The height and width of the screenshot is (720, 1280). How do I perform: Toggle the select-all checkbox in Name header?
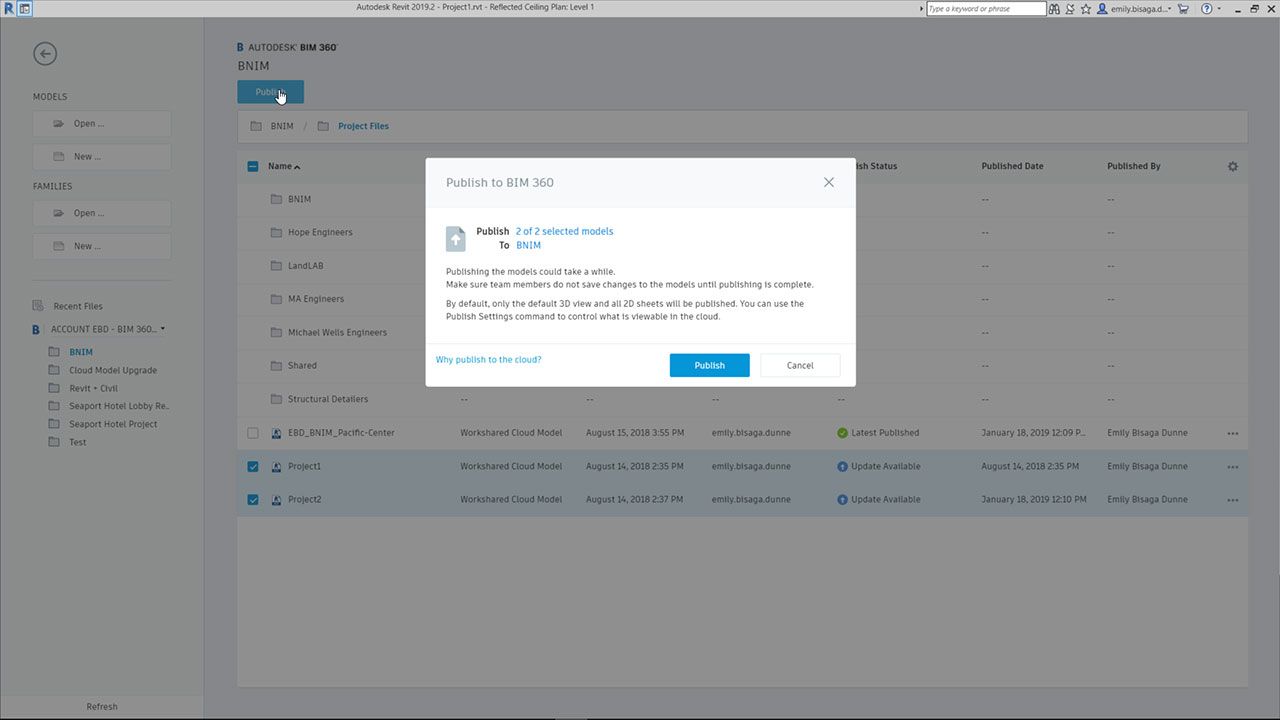click(253, 166)
